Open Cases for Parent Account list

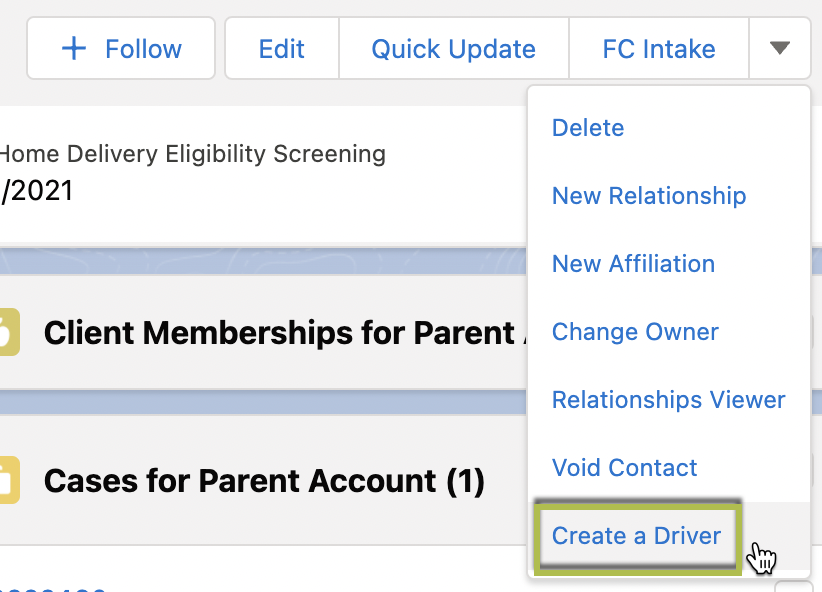pyautogui.click(x=264, y=480)
